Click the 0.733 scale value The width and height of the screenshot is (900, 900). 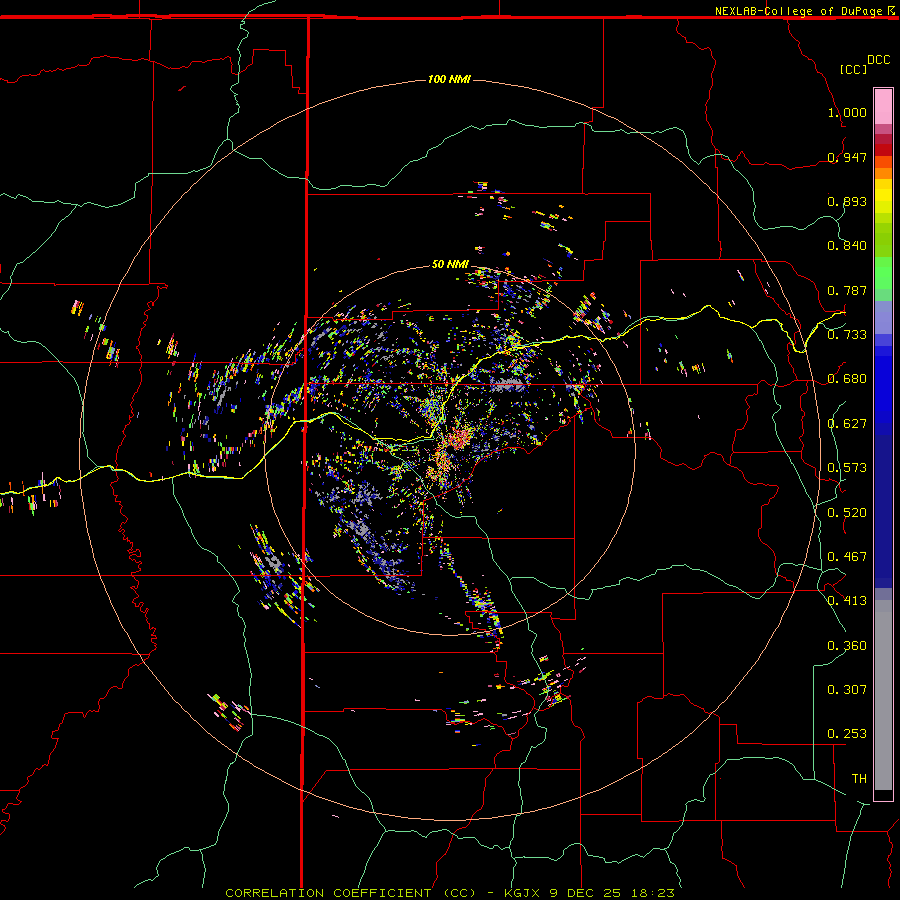point(847,335)
